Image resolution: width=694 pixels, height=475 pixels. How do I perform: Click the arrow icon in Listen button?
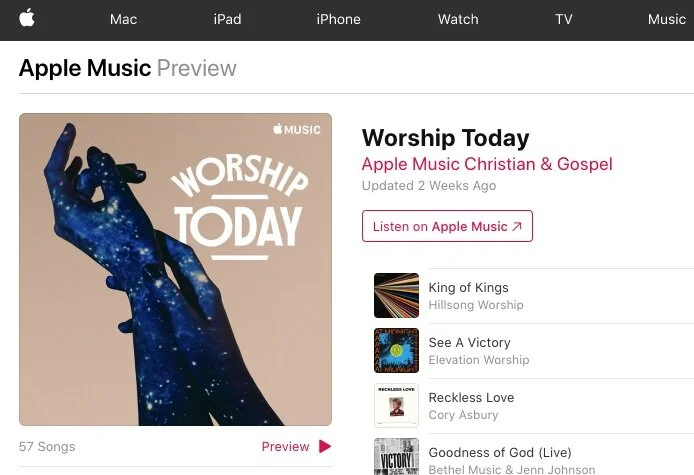(x=517, y=226)
